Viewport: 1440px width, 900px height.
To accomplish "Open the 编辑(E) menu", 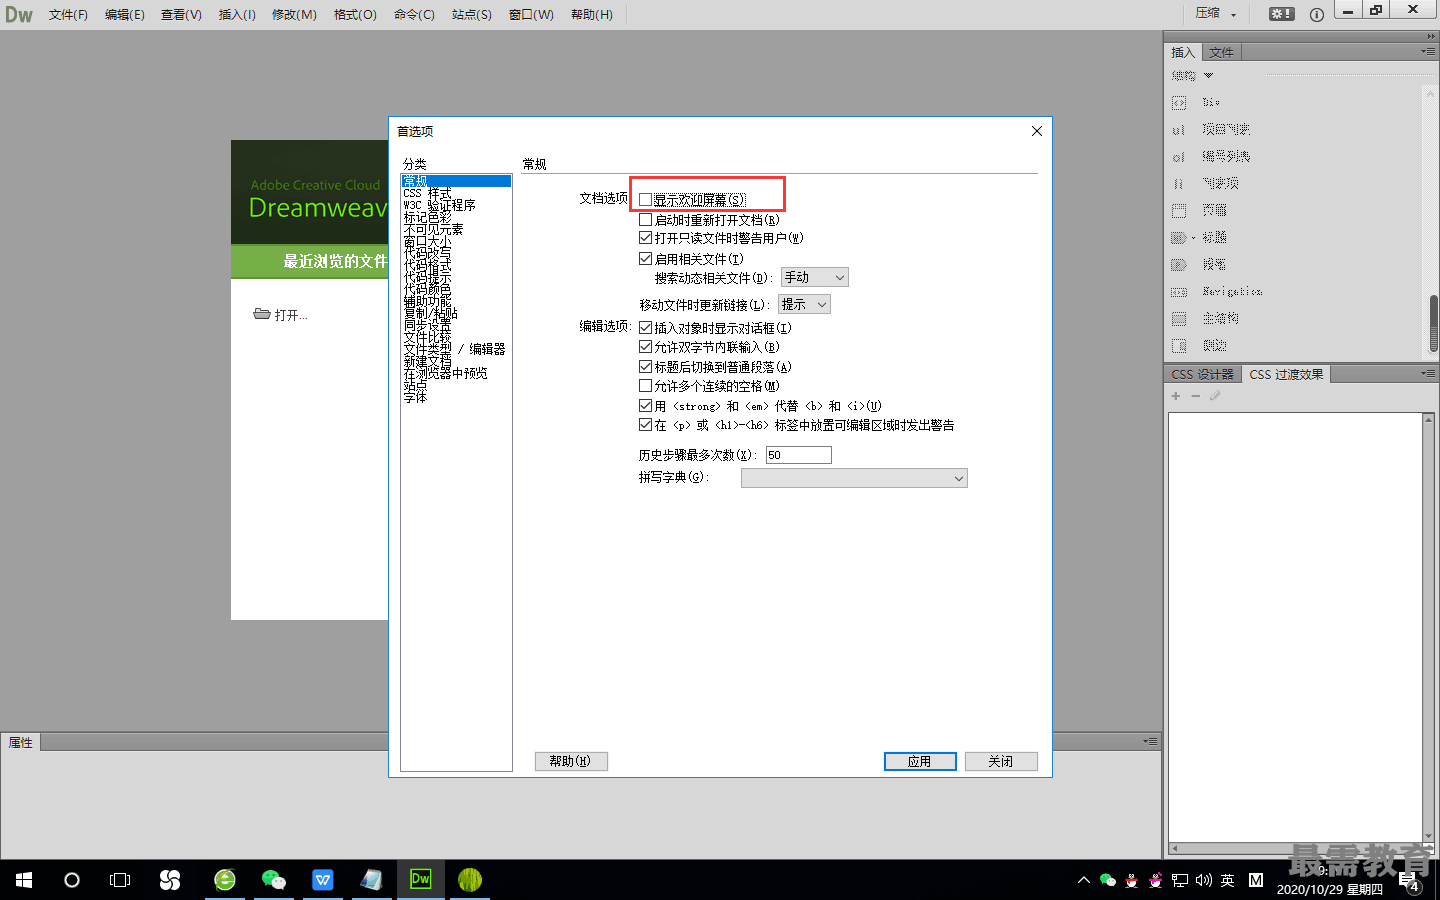I will click(x=124, y=14).
